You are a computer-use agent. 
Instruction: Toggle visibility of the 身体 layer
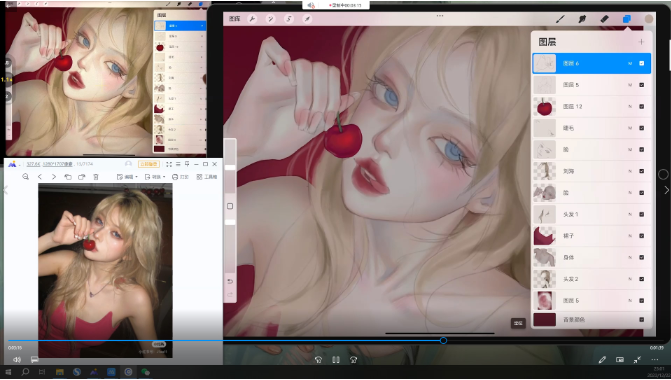point(641,257)
